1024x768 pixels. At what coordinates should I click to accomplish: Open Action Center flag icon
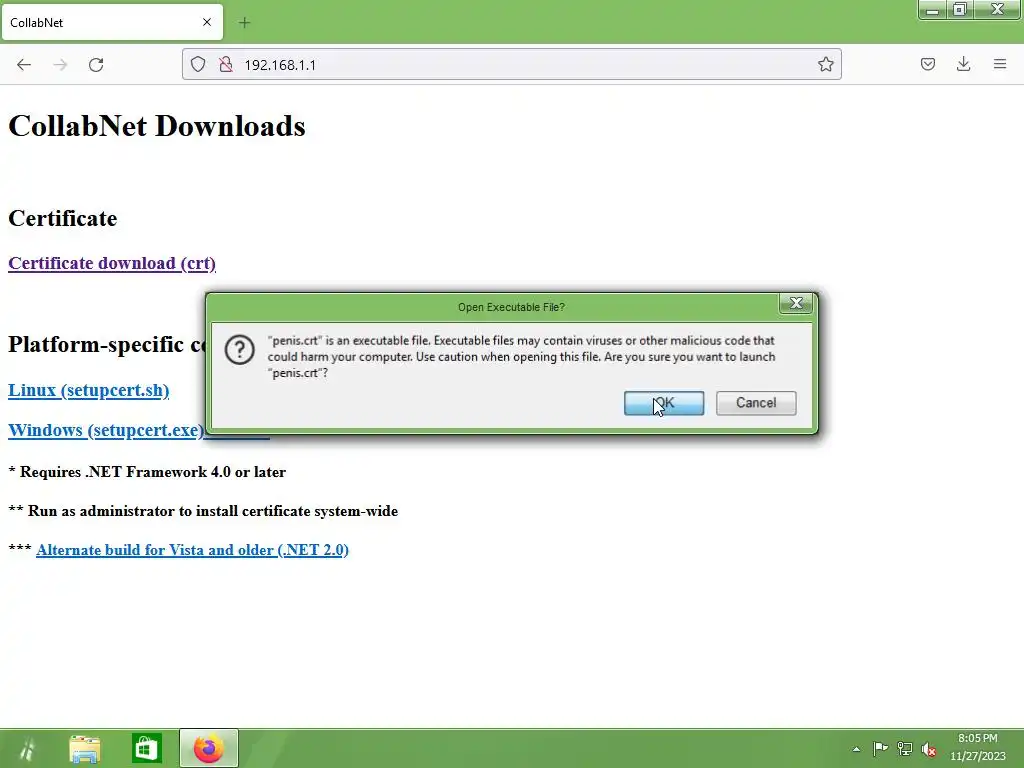pyautogui.click(x=880, y=748)
